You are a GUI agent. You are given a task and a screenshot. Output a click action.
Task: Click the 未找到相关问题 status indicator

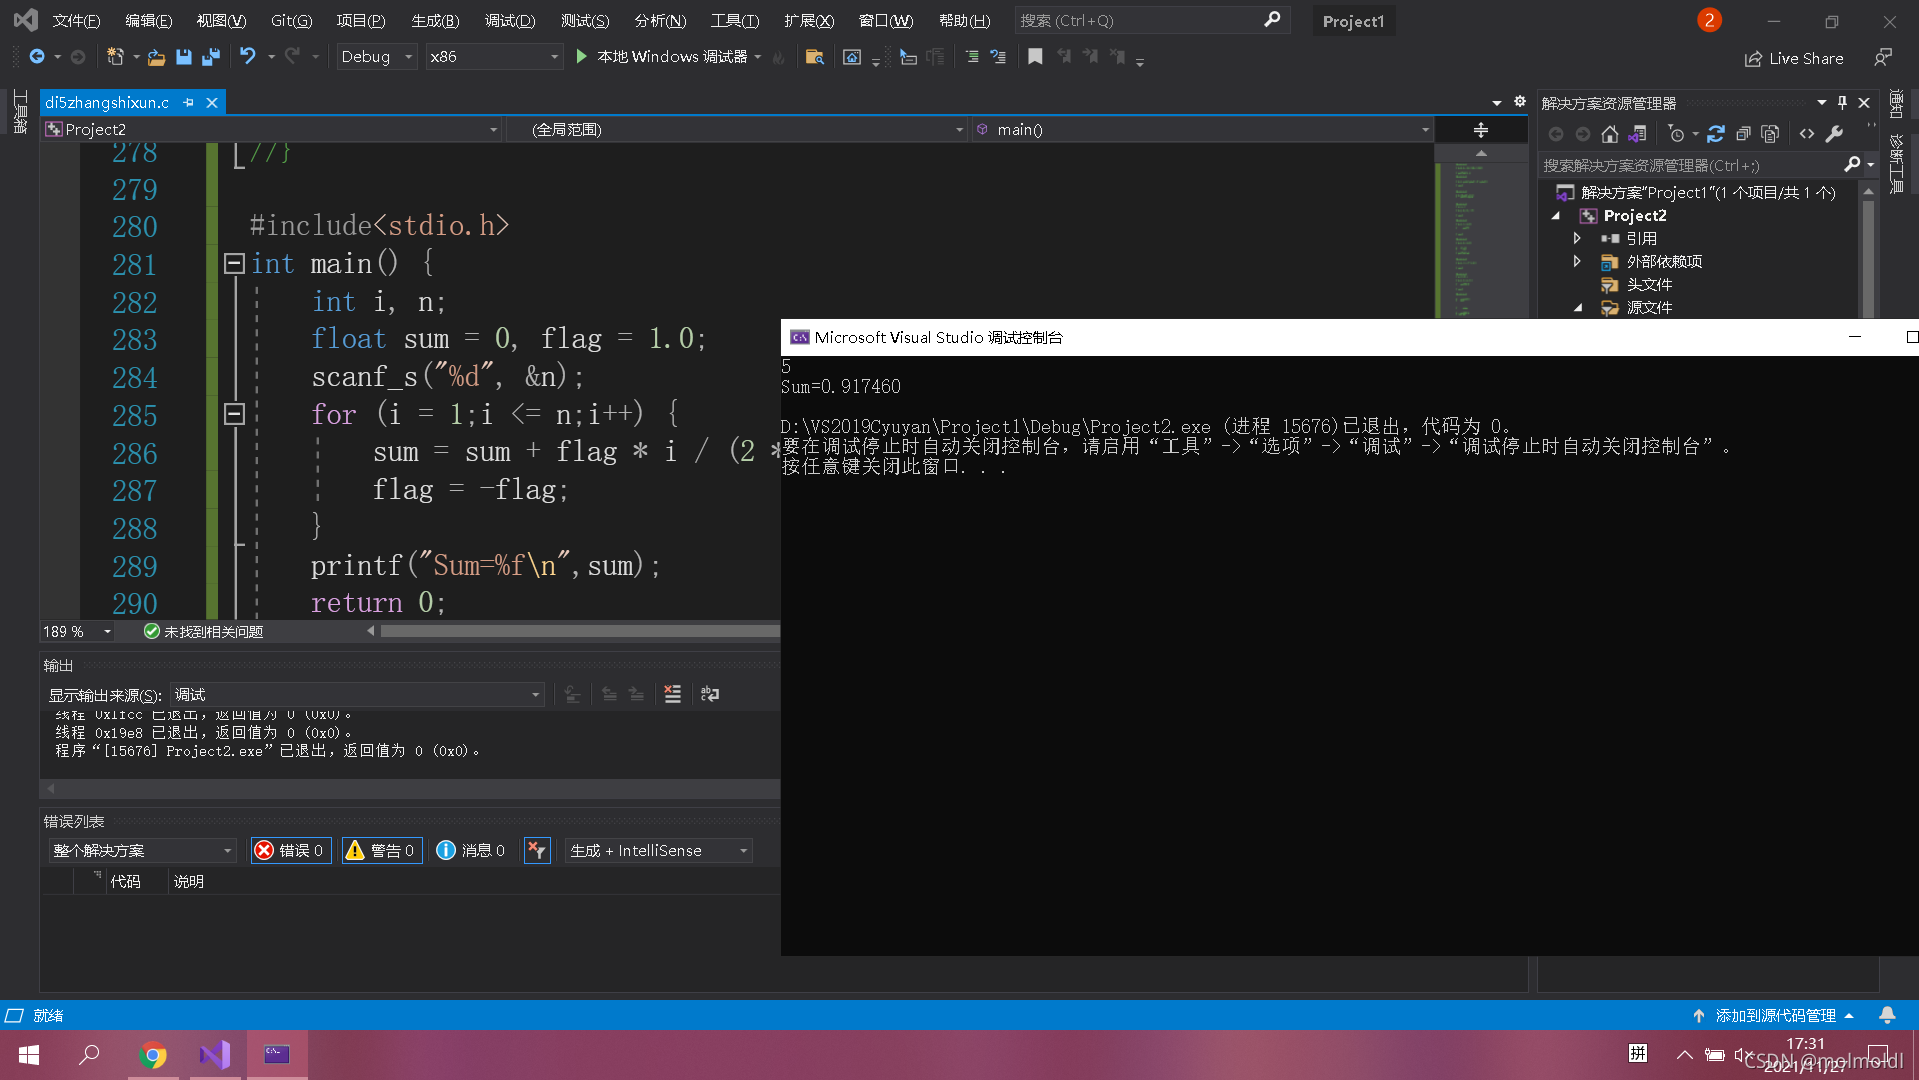(x=204, y=632)
